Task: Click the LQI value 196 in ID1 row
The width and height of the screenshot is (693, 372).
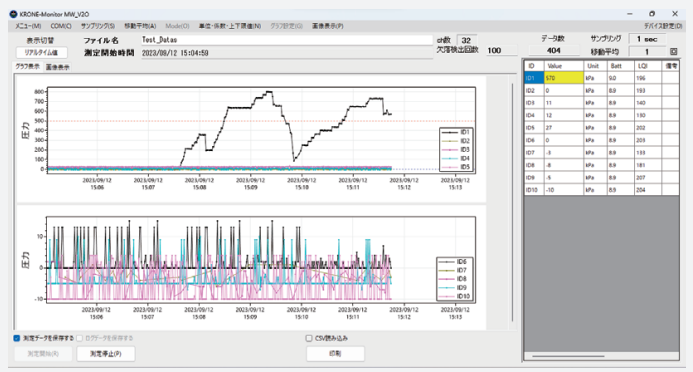Action: [647, 78]
